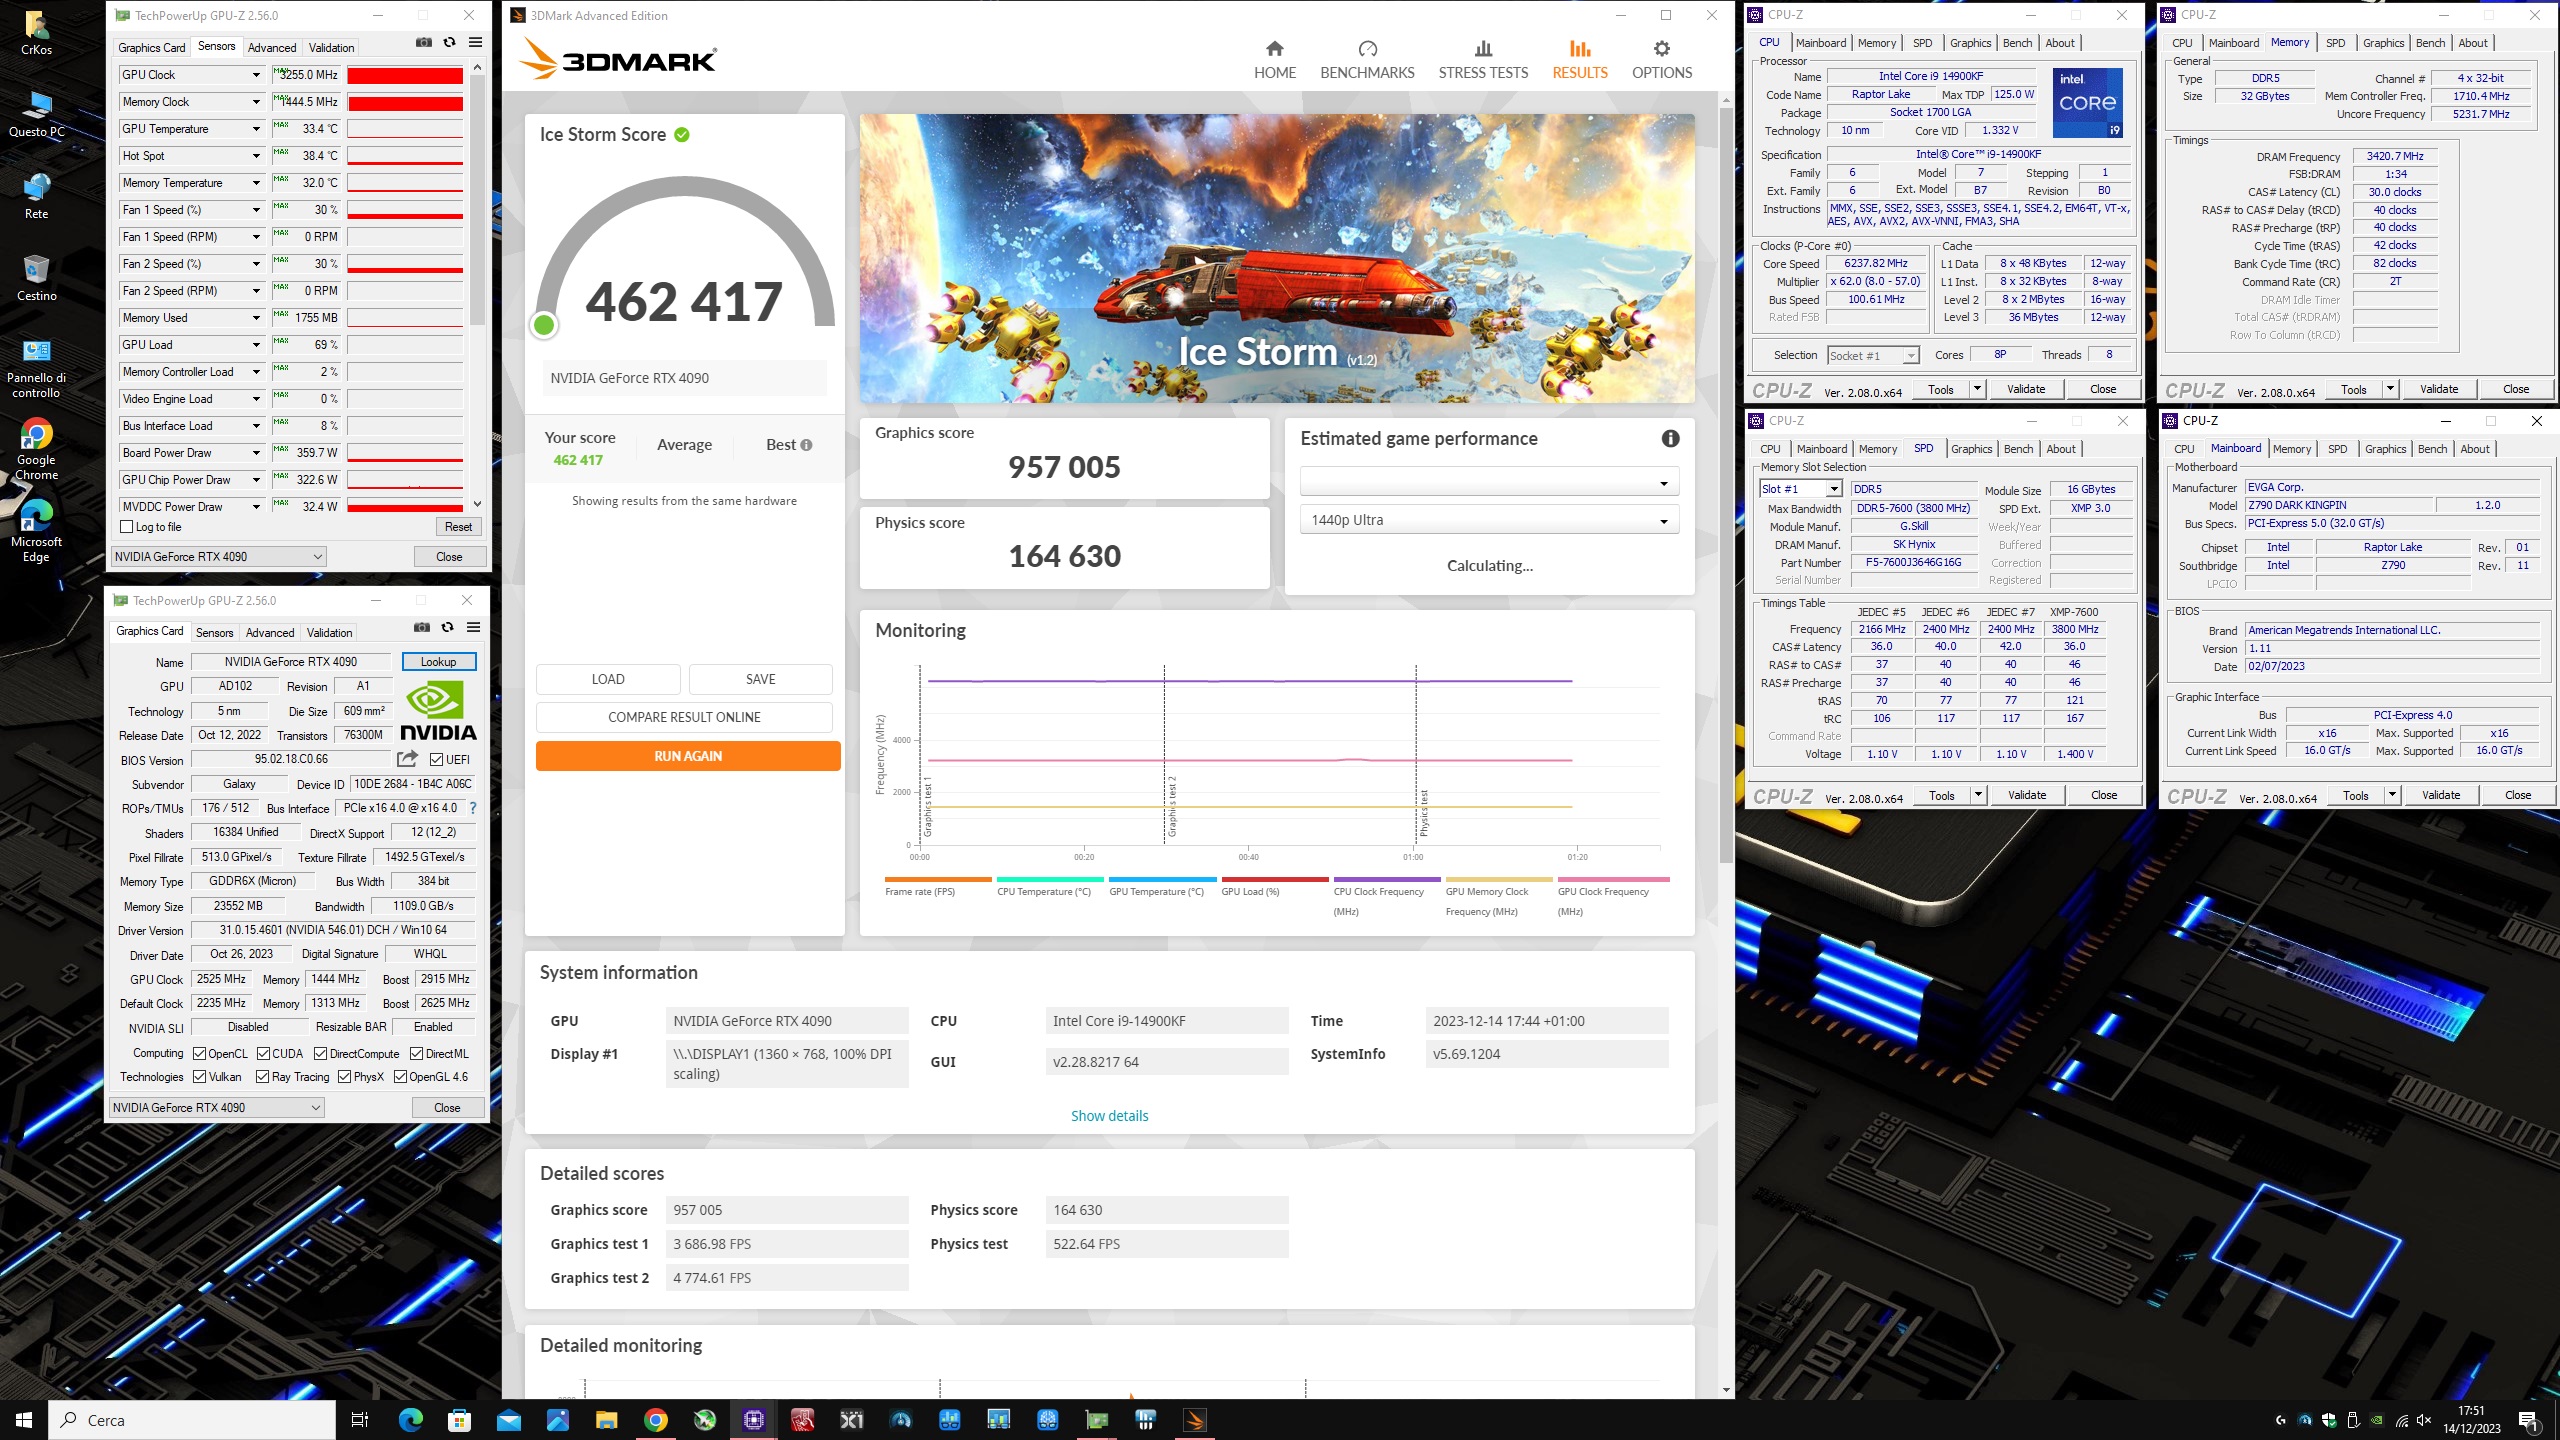Open About tab in CPU-Z Mainboard window
The image size is (2560, 1440).
(x=2474, y=449)
